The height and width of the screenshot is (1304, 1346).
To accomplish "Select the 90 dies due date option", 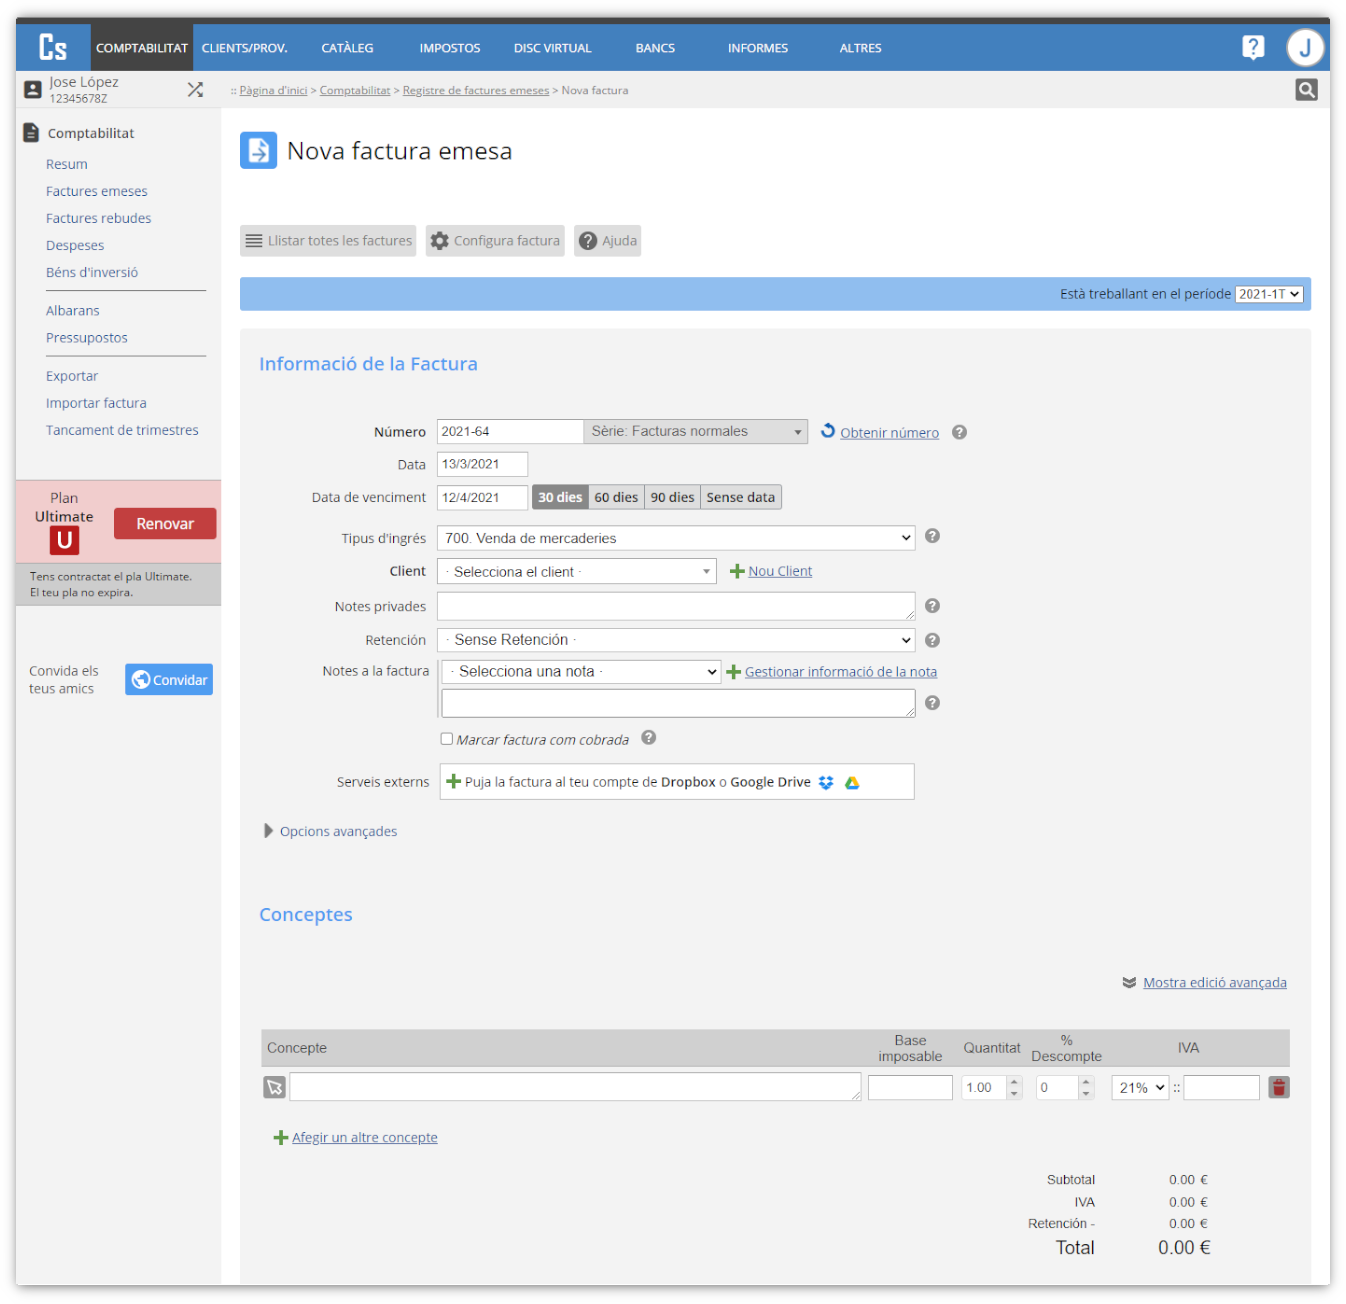I will tap(672, 497).
